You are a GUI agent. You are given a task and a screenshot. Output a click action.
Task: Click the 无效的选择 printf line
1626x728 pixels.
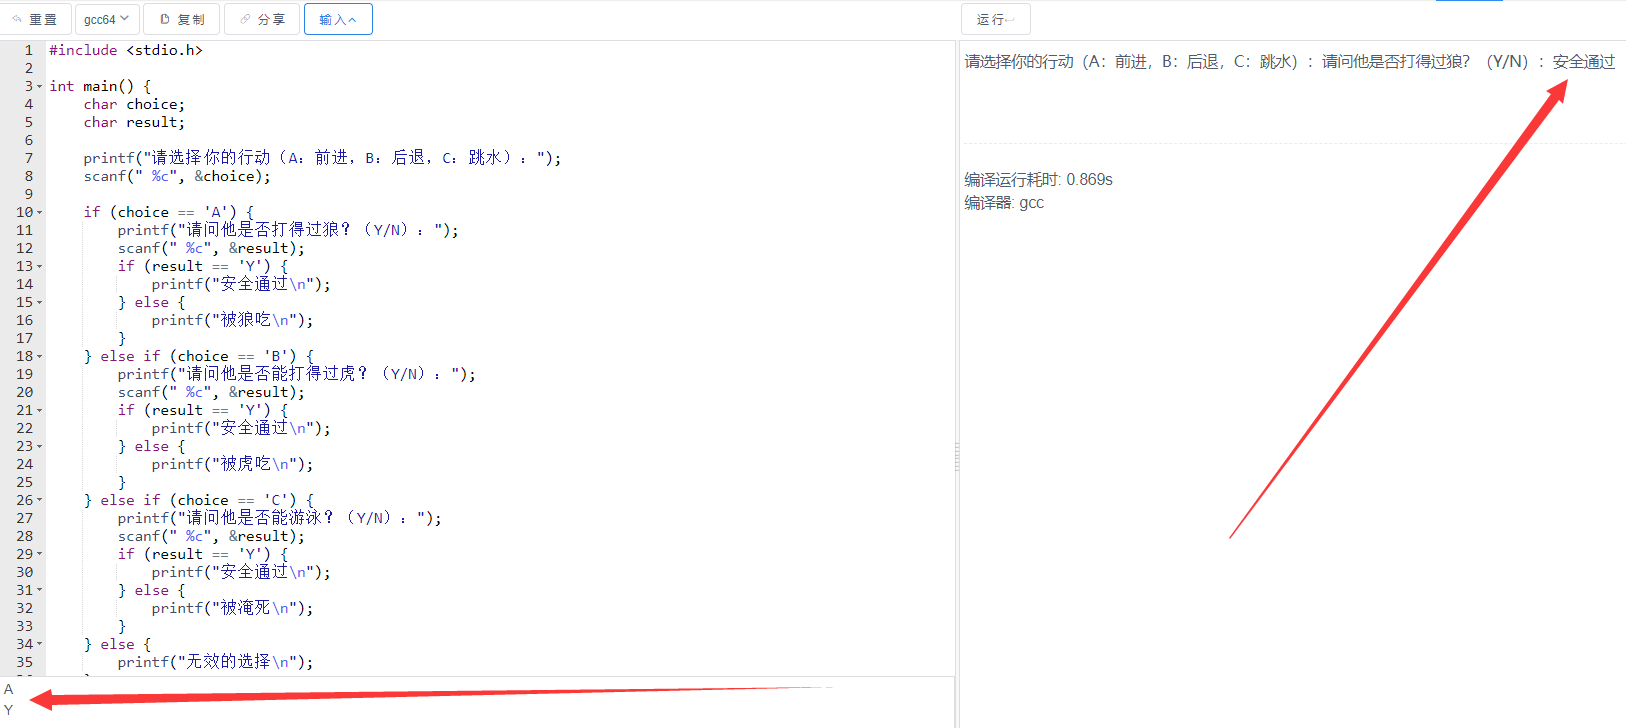click(x=215, y=662)
